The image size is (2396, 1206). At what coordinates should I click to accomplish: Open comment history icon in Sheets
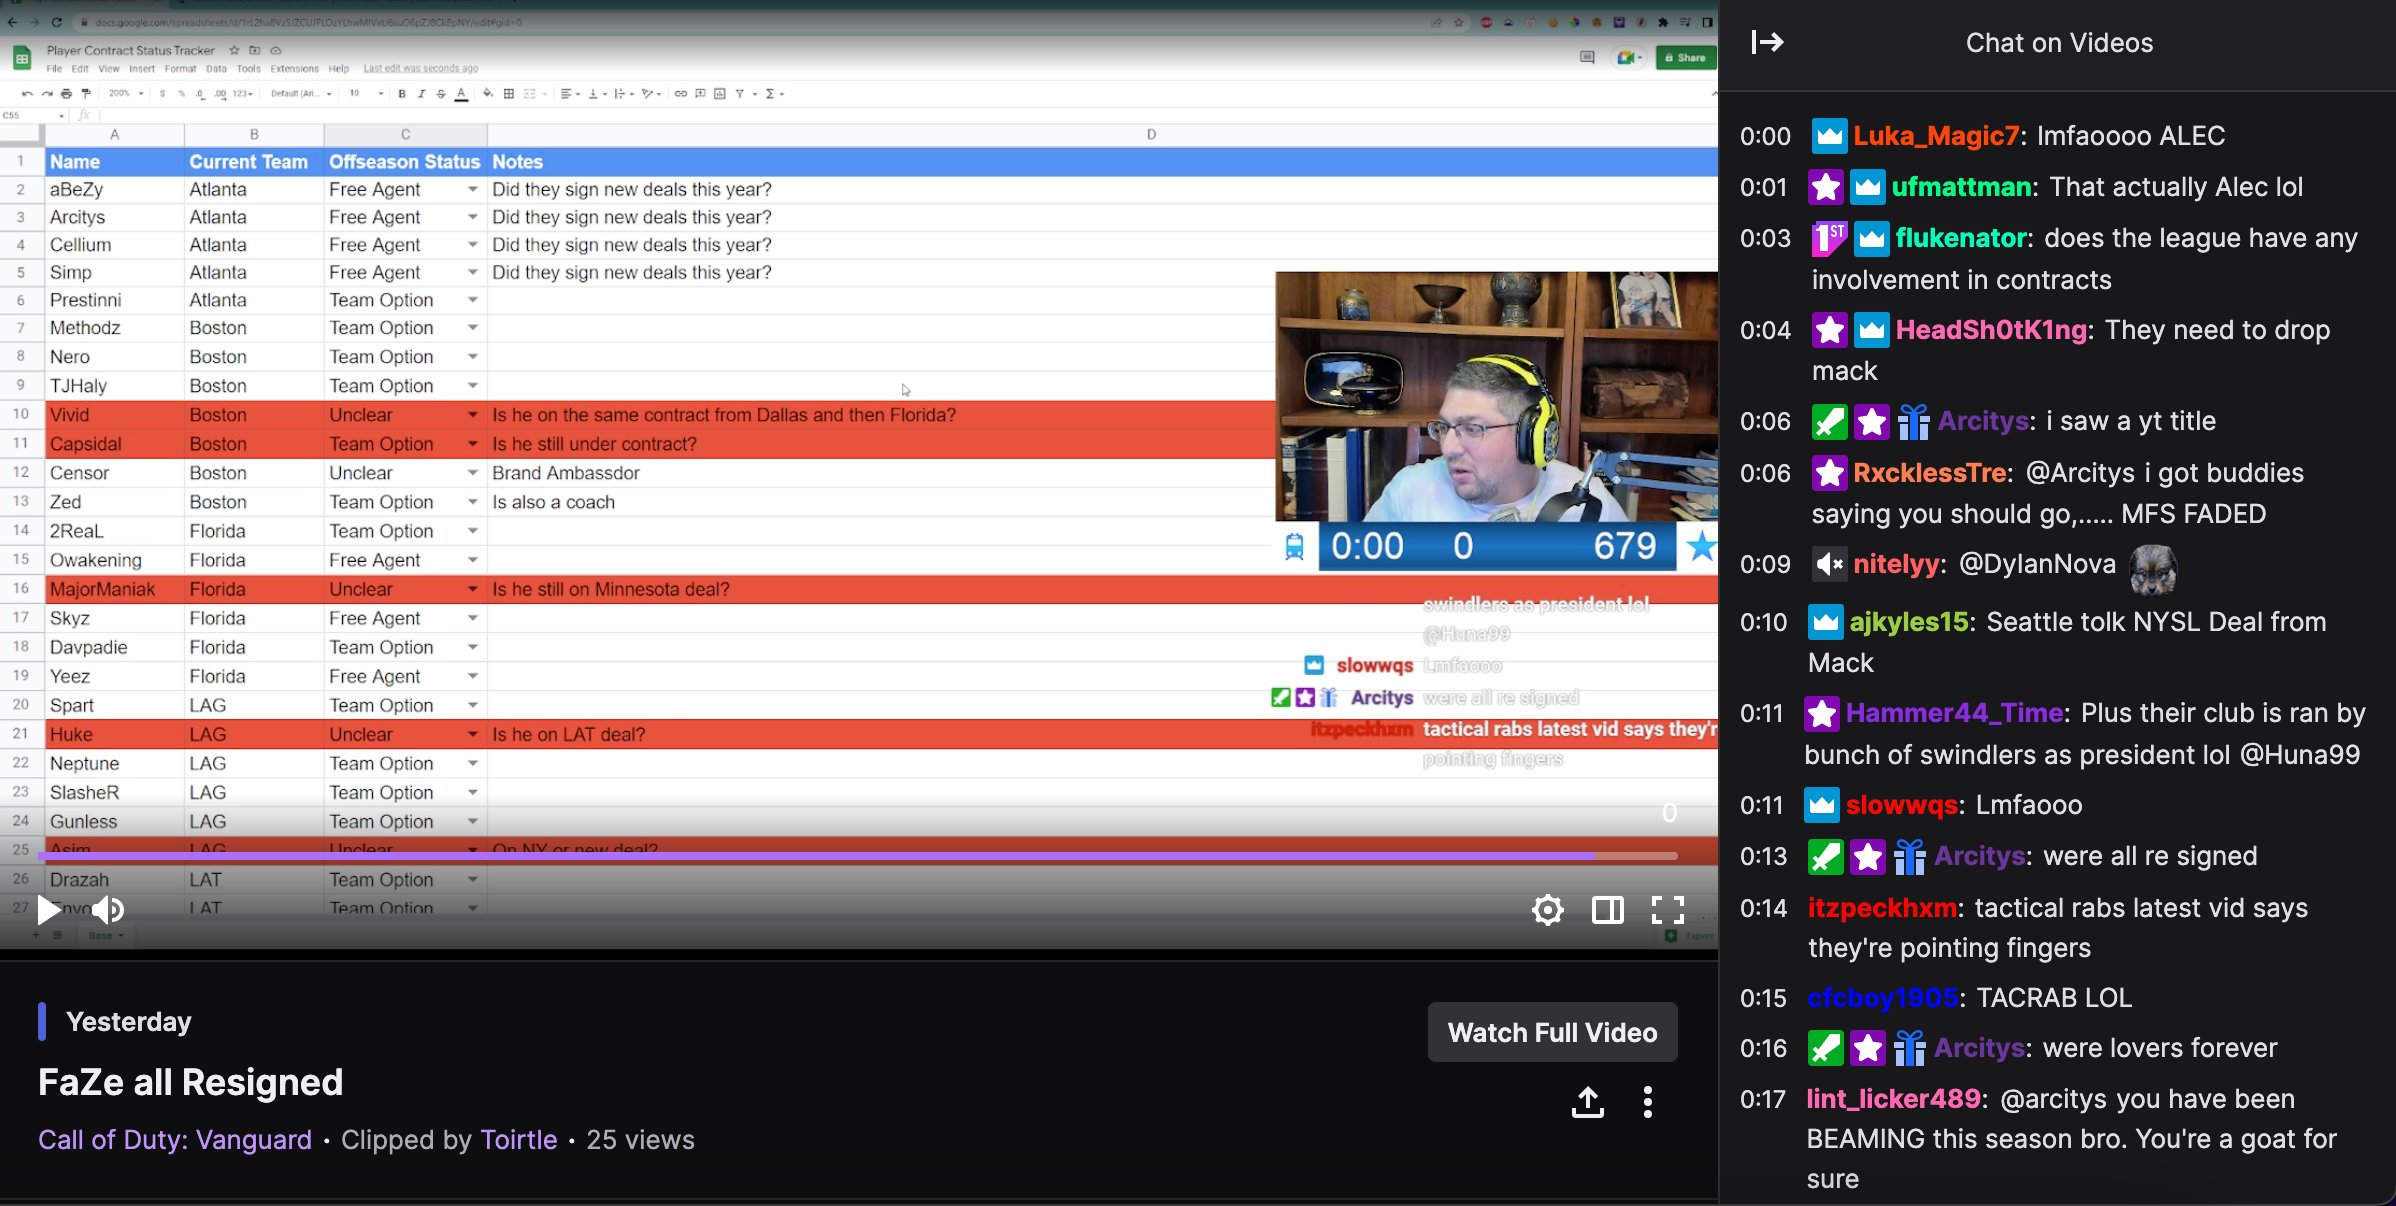tap(1587, 58)
